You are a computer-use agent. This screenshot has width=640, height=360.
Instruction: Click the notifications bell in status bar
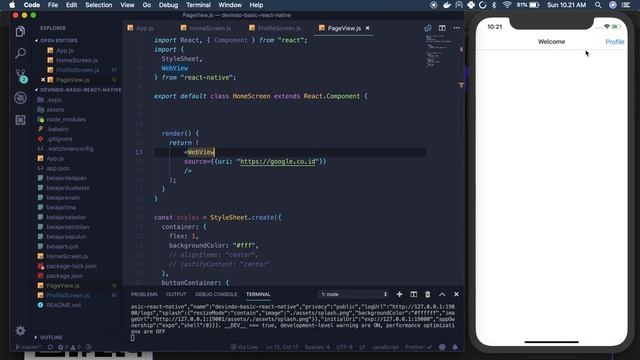point(455,347)
